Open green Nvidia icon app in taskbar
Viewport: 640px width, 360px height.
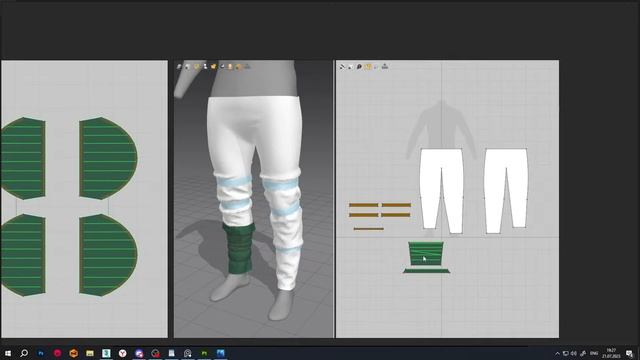(x=204, y=353)
